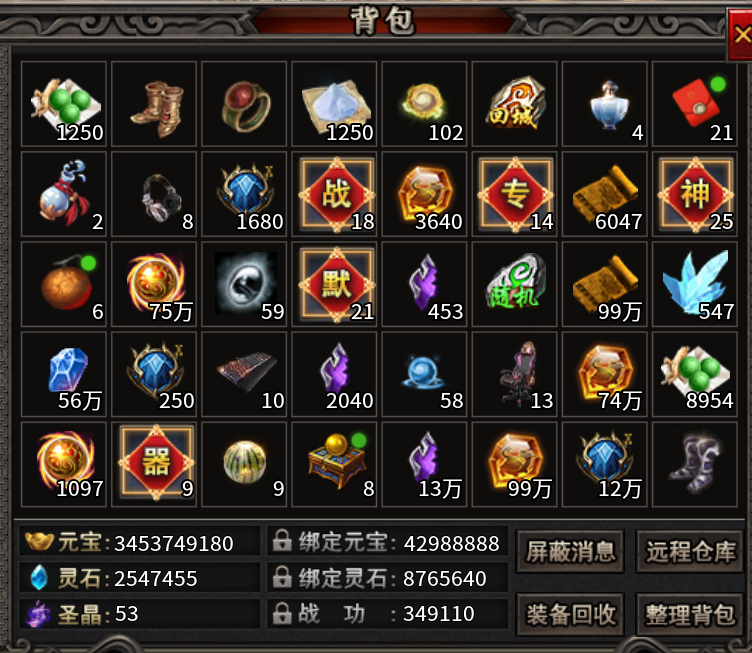Select the 回城 return stone item

(514, 104)
